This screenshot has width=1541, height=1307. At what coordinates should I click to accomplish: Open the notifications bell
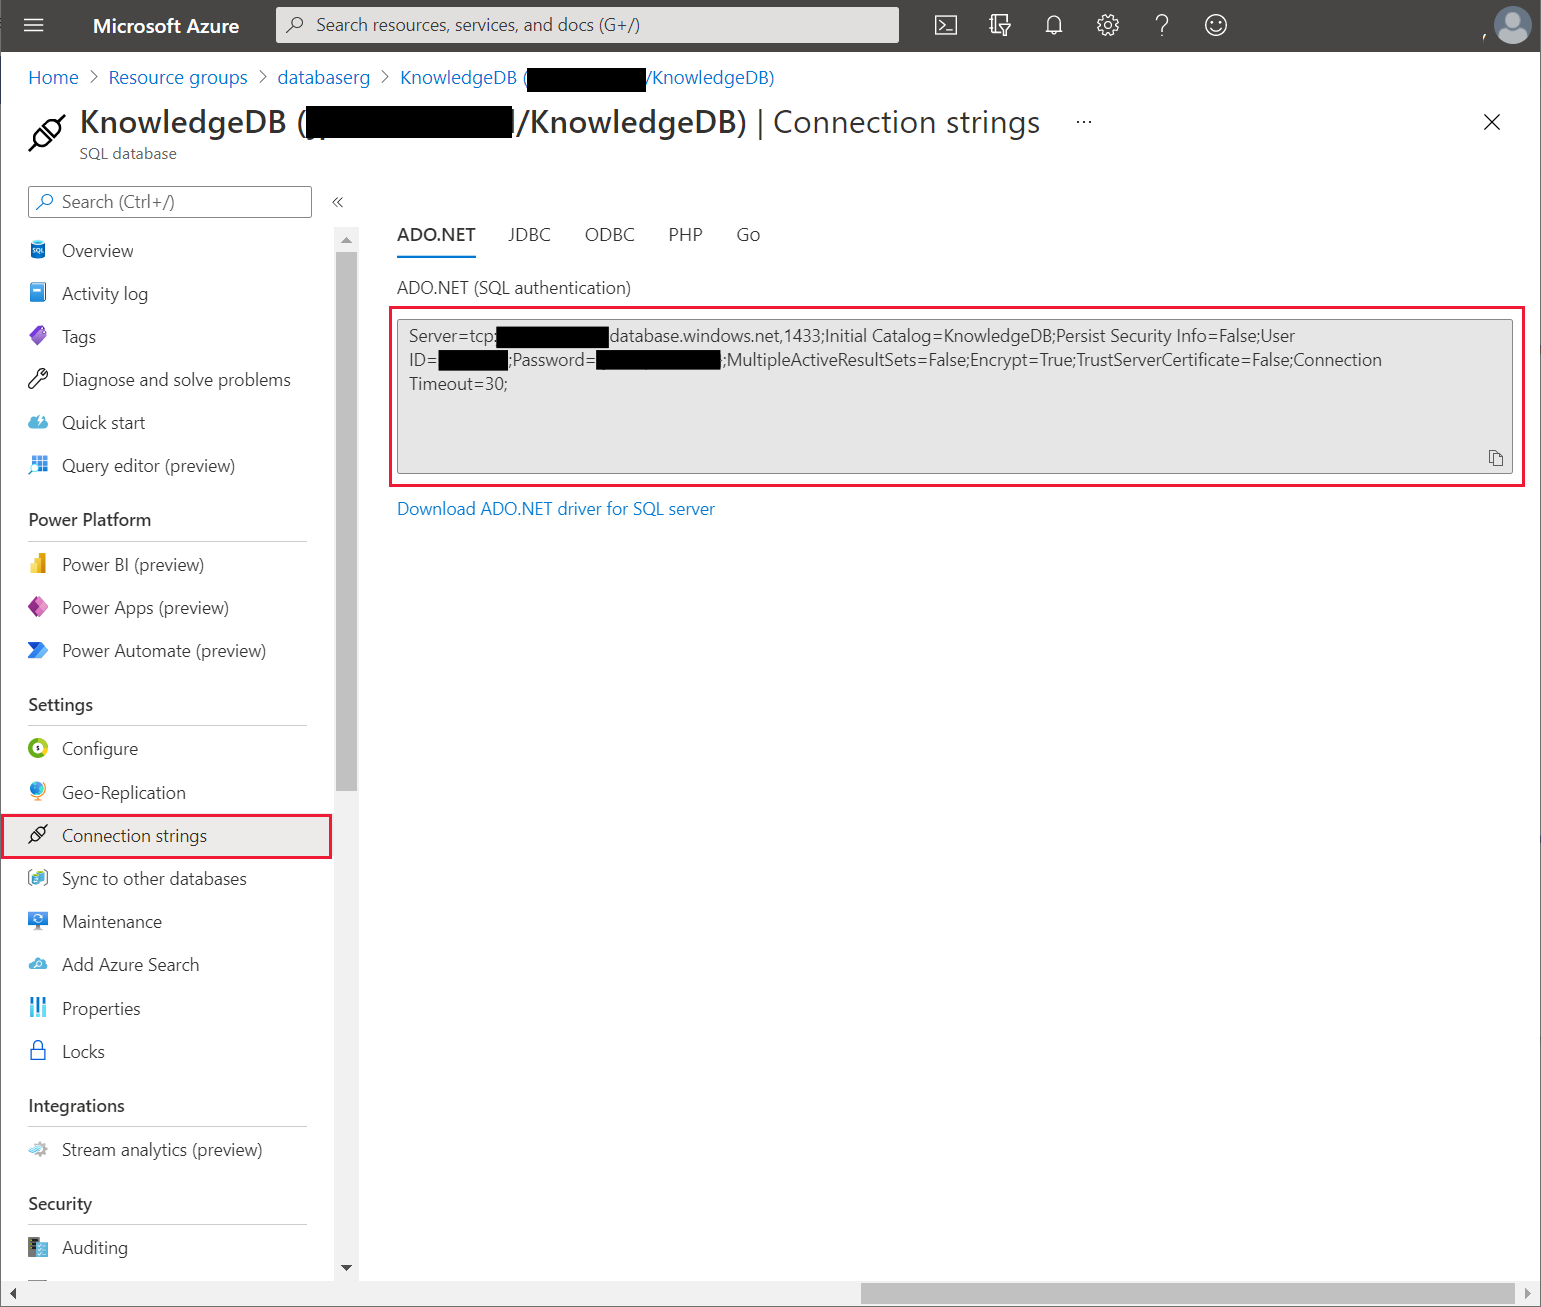pos(1054,25)
